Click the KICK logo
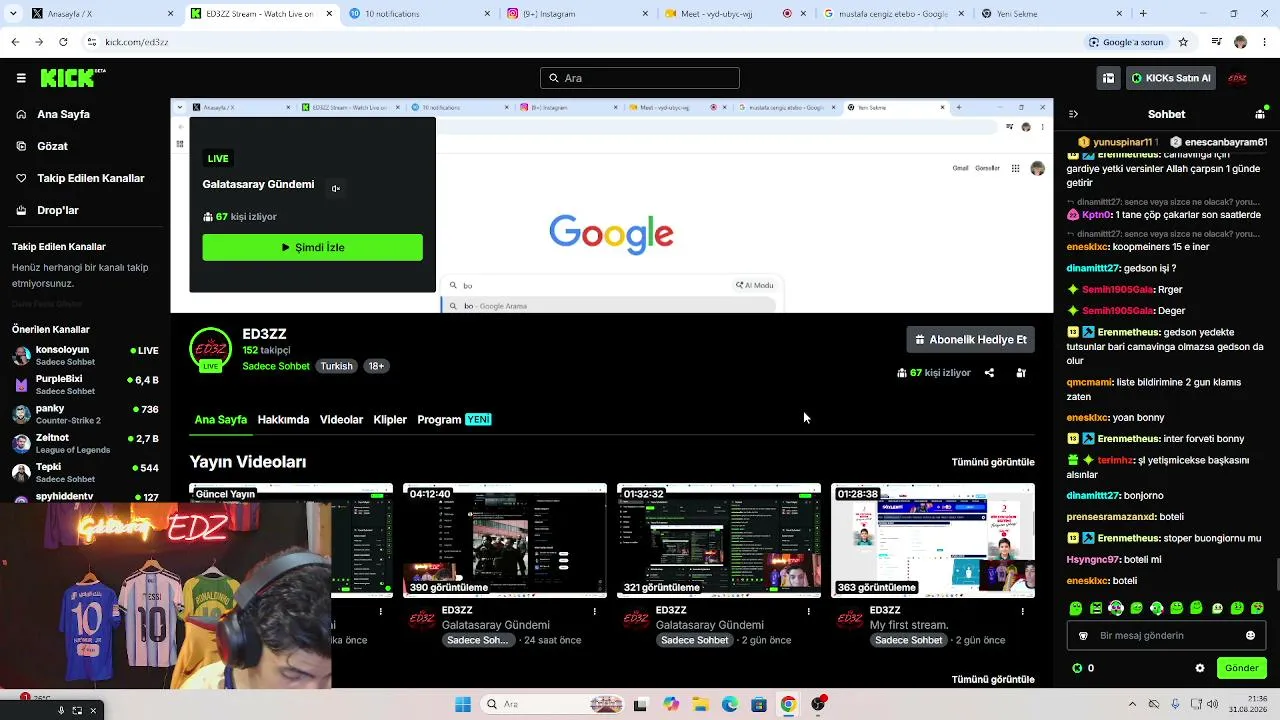 coord(72,78)
